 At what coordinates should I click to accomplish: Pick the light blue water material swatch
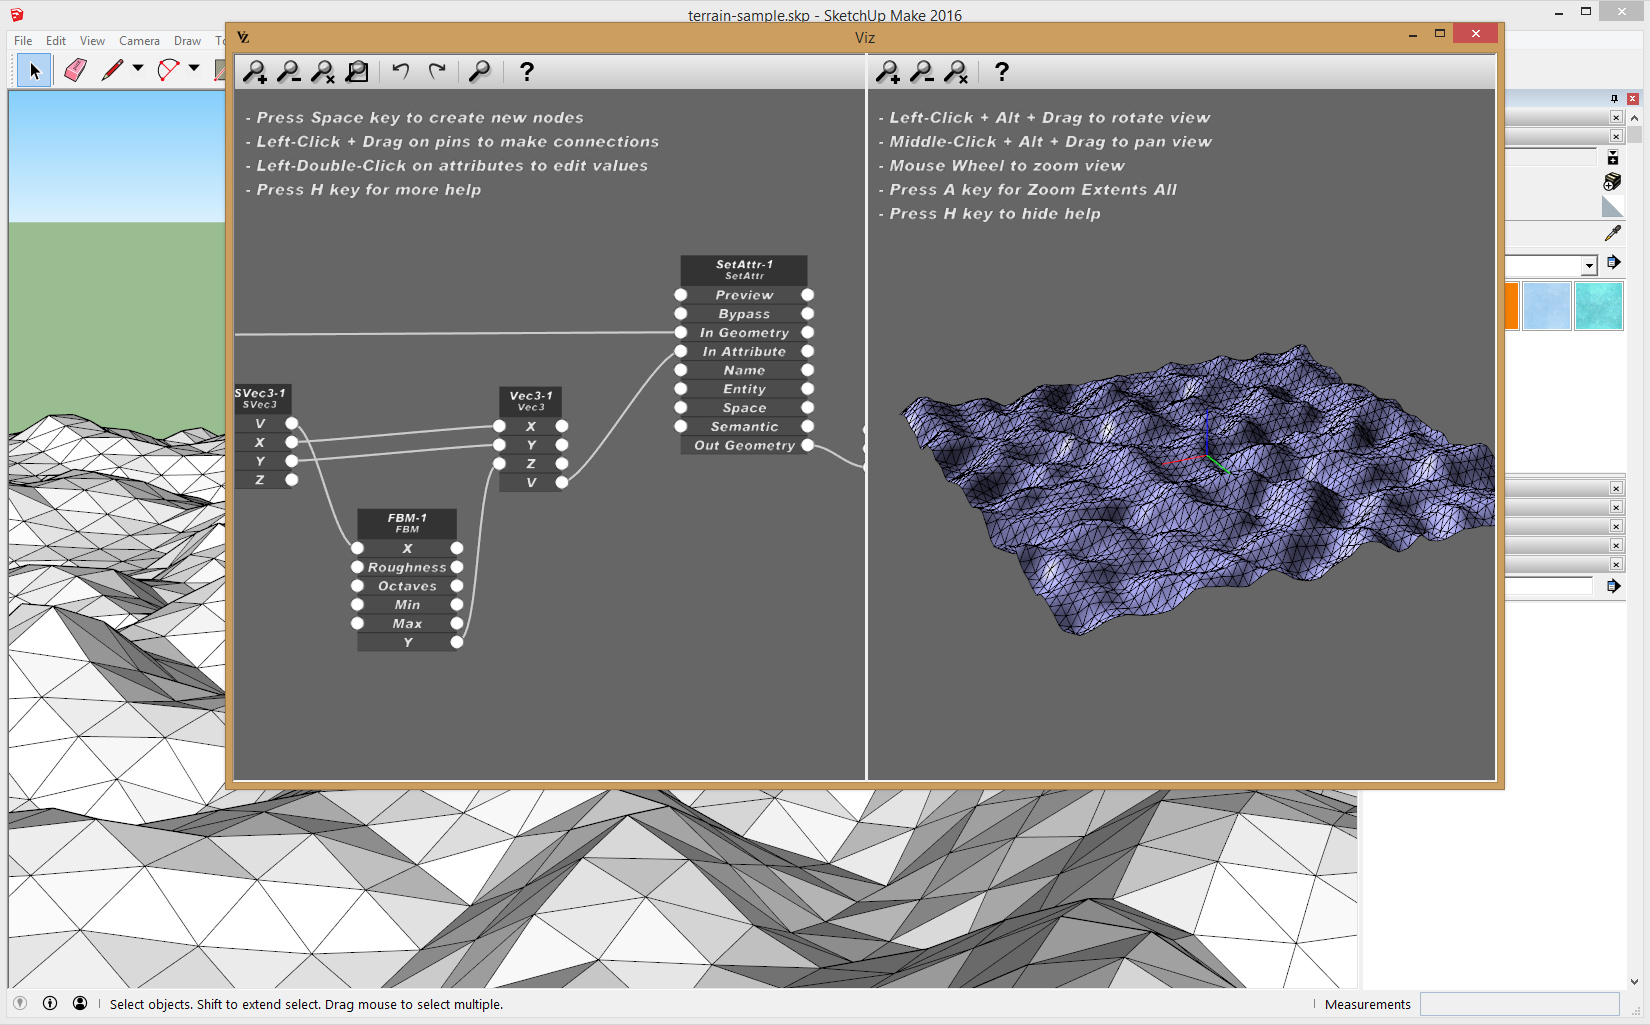(1546, 306)
